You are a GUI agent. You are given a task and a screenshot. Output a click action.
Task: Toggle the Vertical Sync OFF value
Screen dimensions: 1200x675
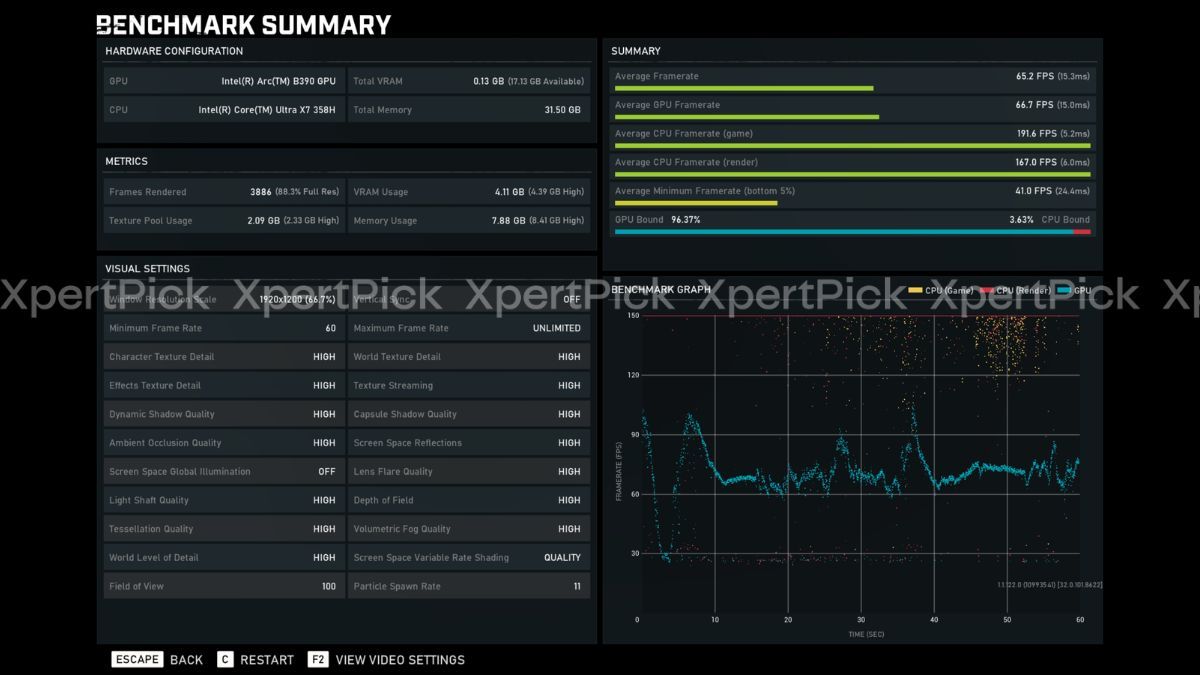click(571, 299)
